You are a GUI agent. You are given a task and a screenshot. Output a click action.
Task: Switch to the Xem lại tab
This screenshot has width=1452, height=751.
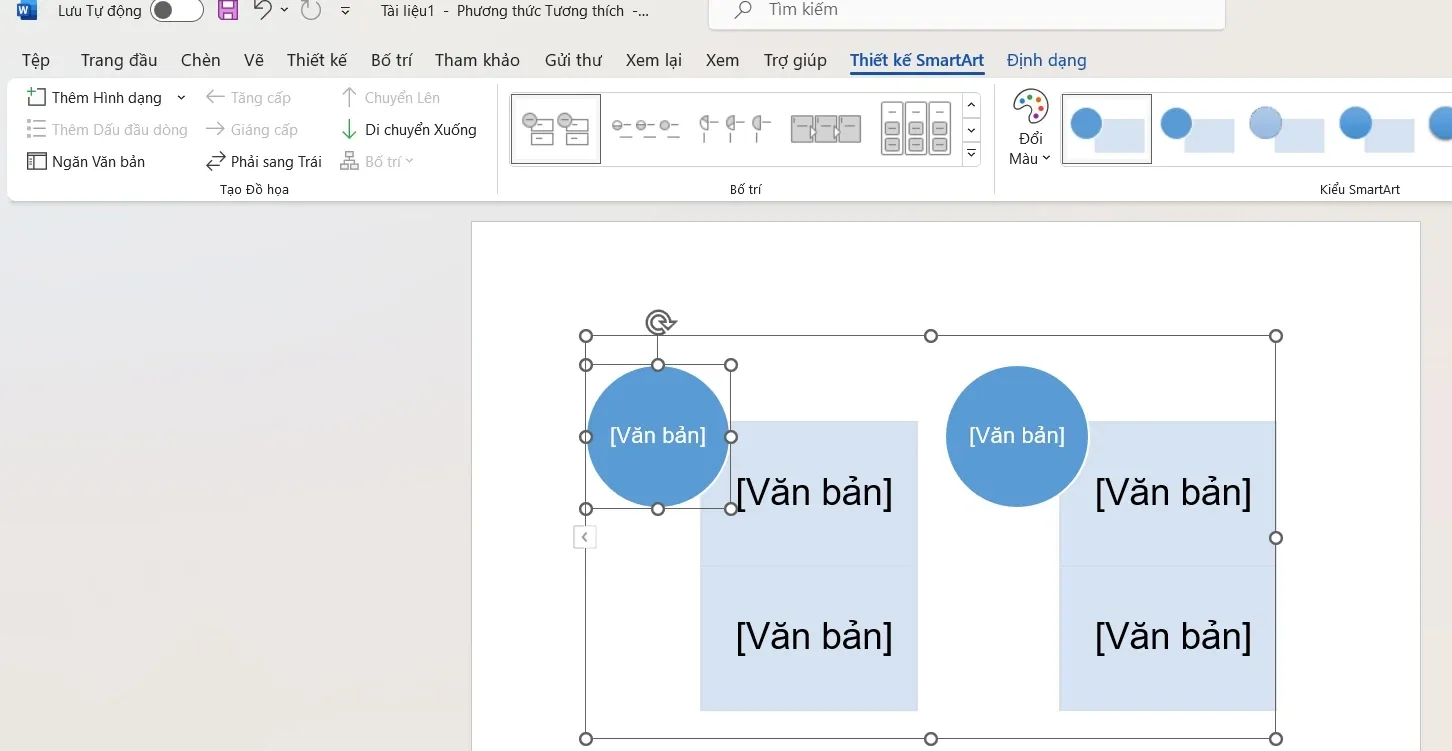[654, 60]
